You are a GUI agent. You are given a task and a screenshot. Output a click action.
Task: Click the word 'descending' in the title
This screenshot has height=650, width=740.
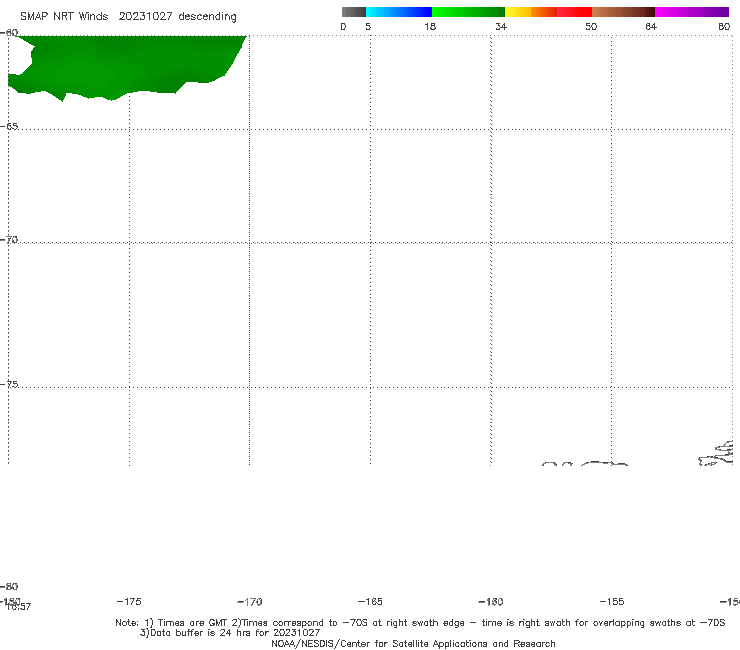tap(207, 17)
